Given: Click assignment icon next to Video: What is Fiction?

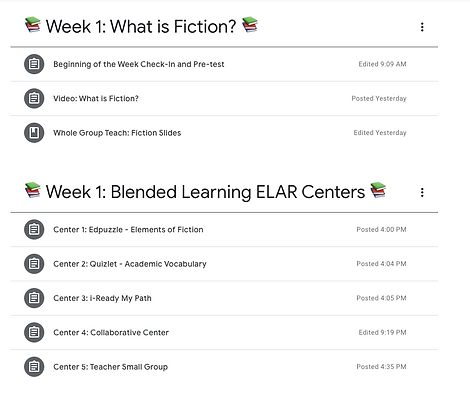Looking at the screenshot, I should [34, 98].
